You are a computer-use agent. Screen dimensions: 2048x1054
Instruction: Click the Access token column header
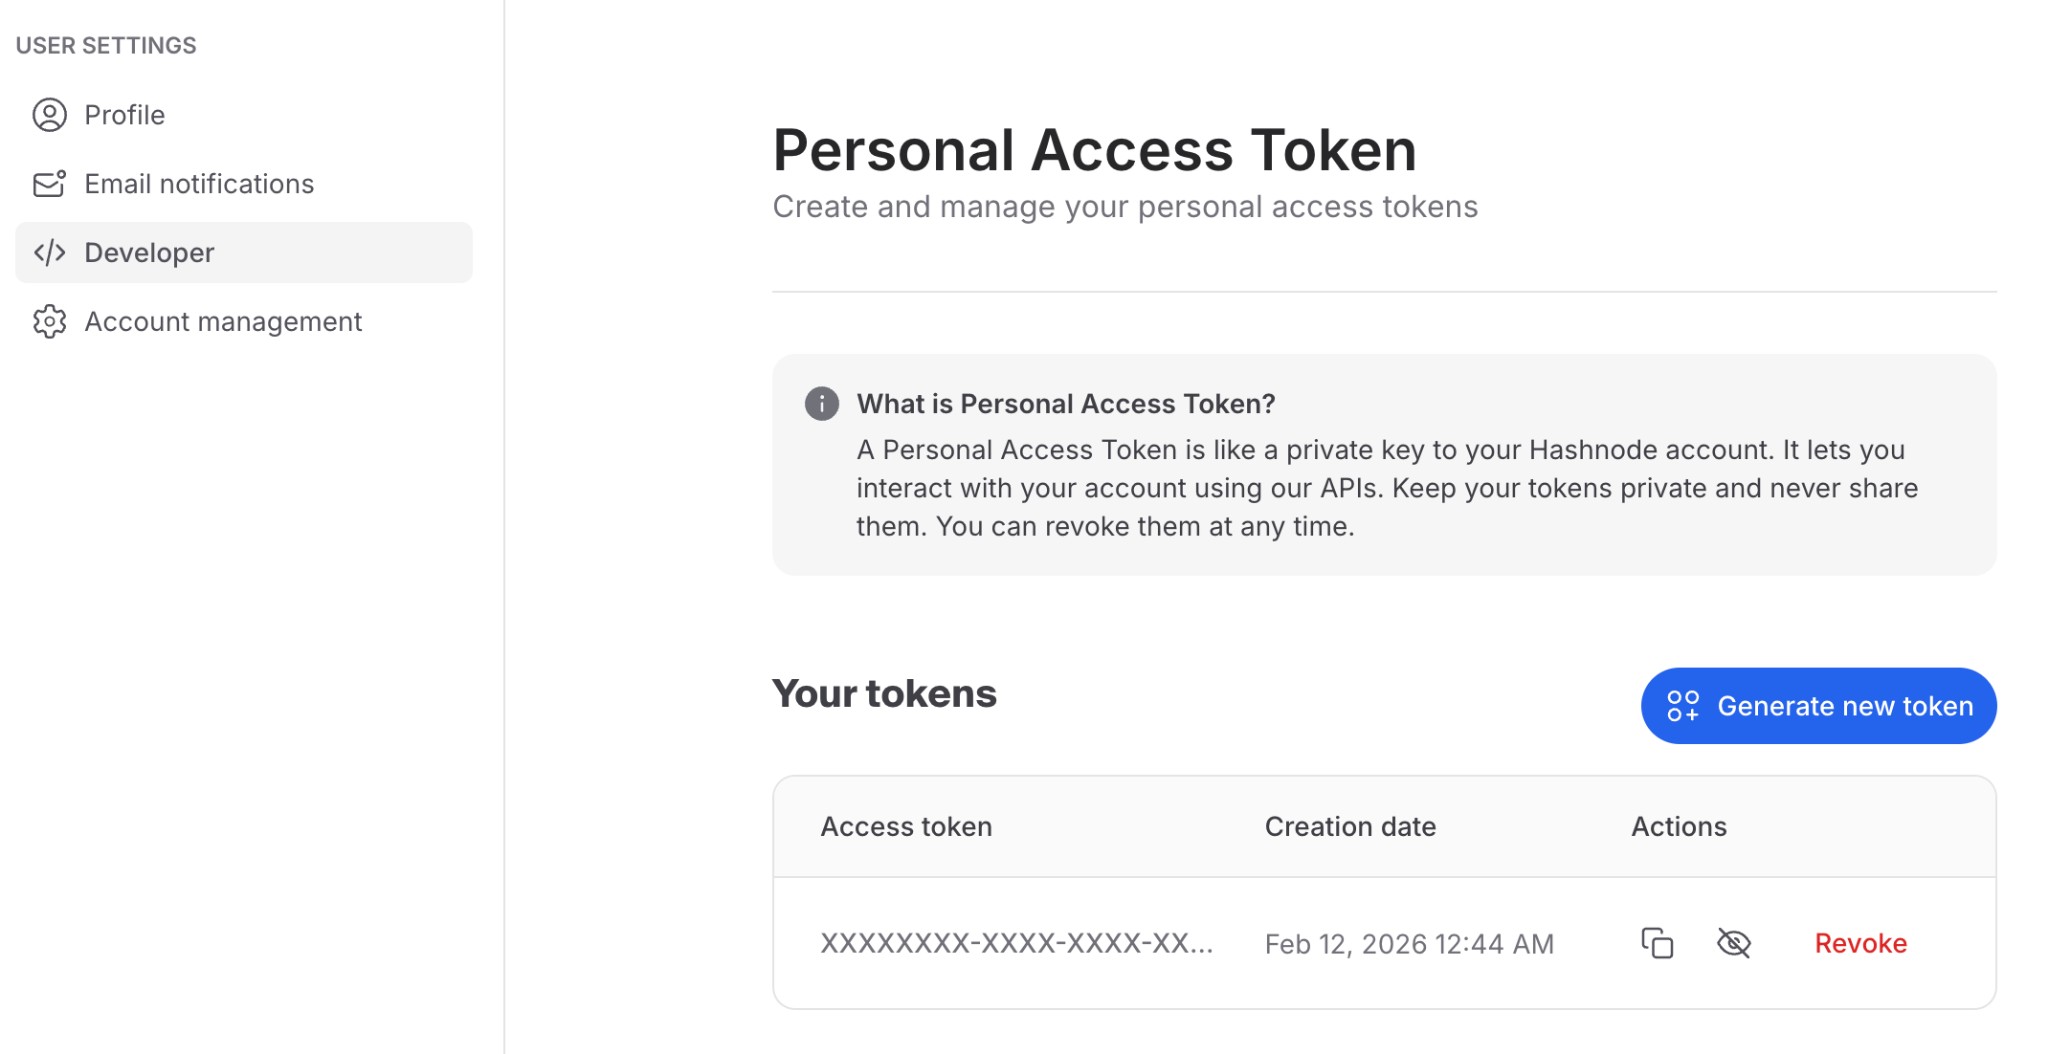click(905, 826)
